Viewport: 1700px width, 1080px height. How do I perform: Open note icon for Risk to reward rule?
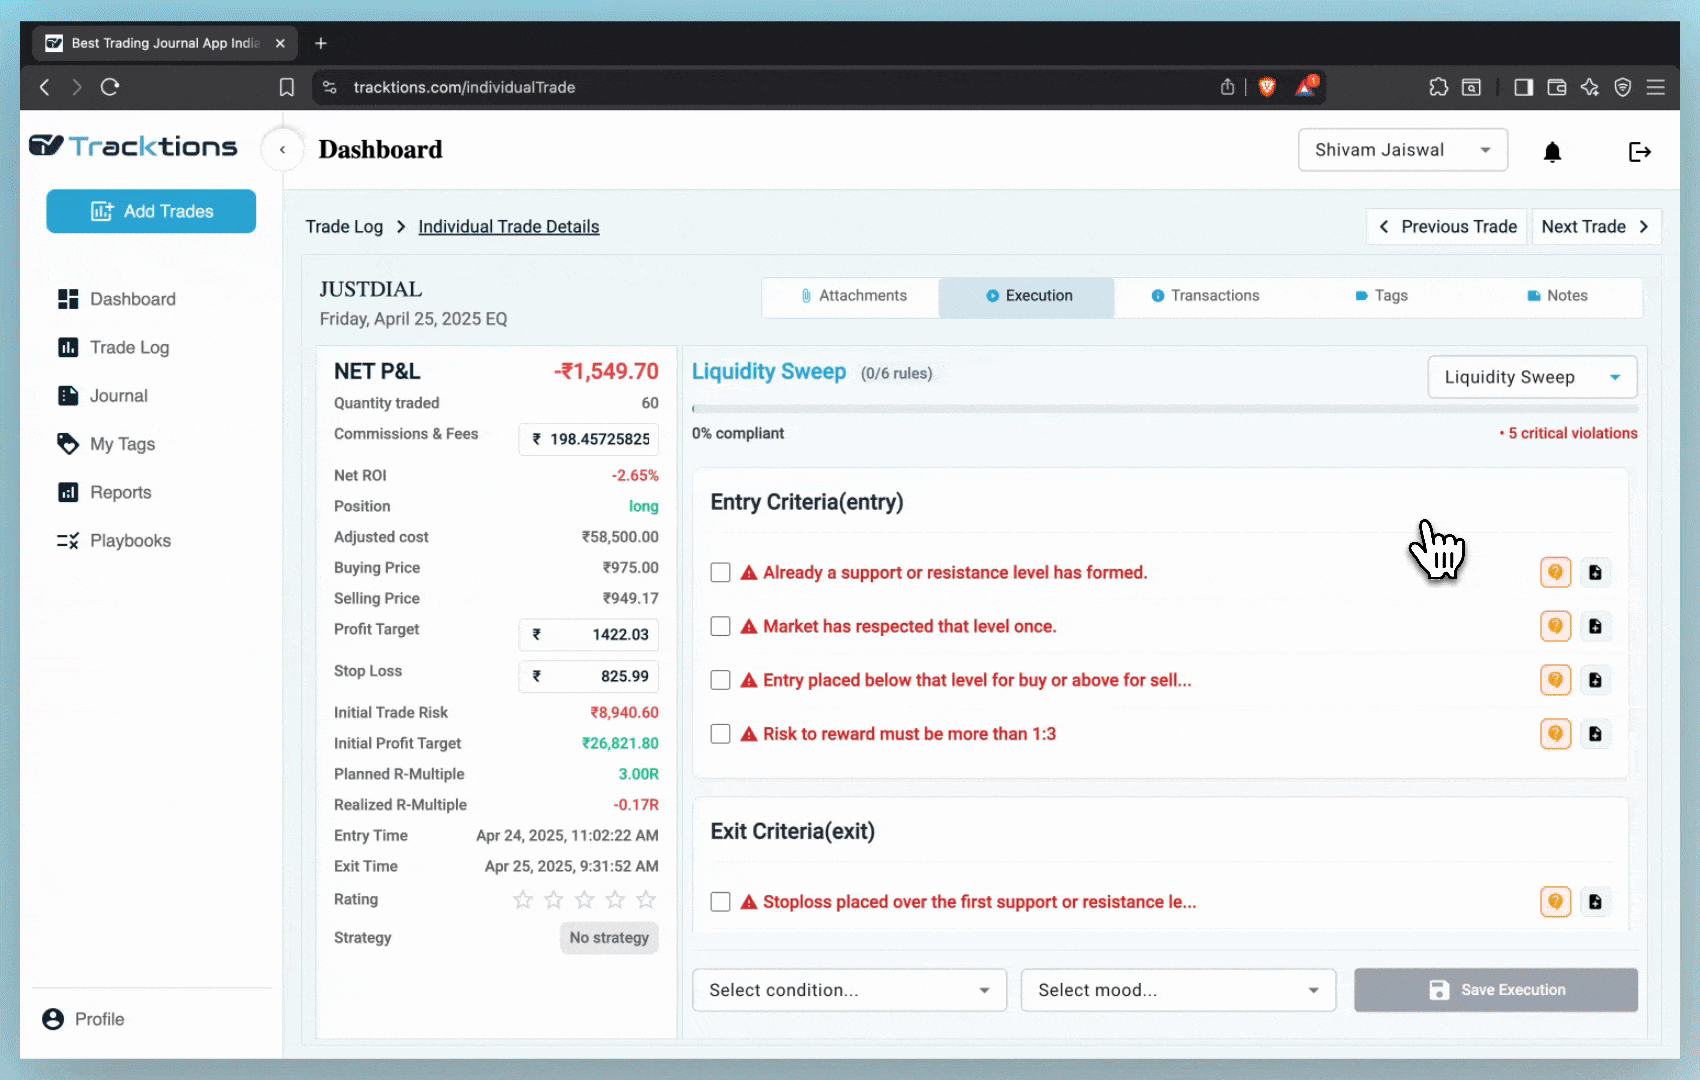coord(1595,734)
